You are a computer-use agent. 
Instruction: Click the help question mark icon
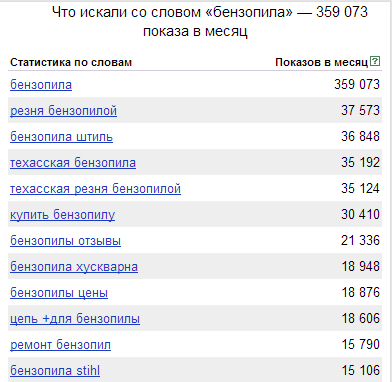(375, 61)
